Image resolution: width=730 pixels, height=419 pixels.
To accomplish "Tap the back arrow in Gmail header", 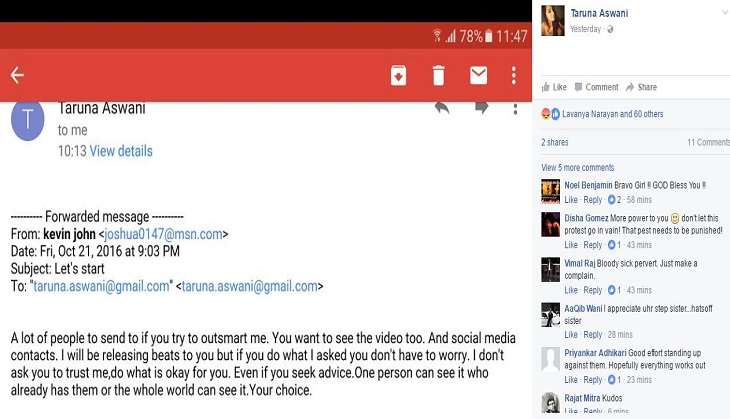I will pos(17,75).
